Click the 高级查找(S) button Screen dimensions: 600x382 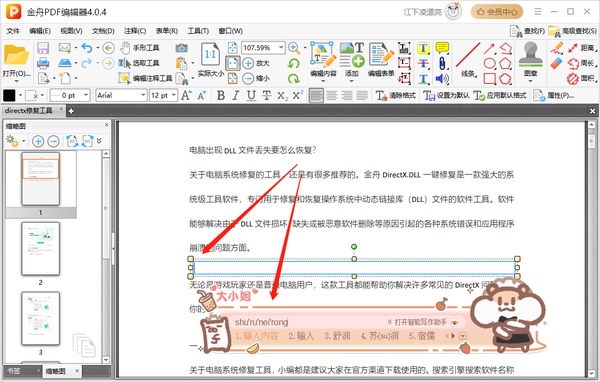[572, 31]
